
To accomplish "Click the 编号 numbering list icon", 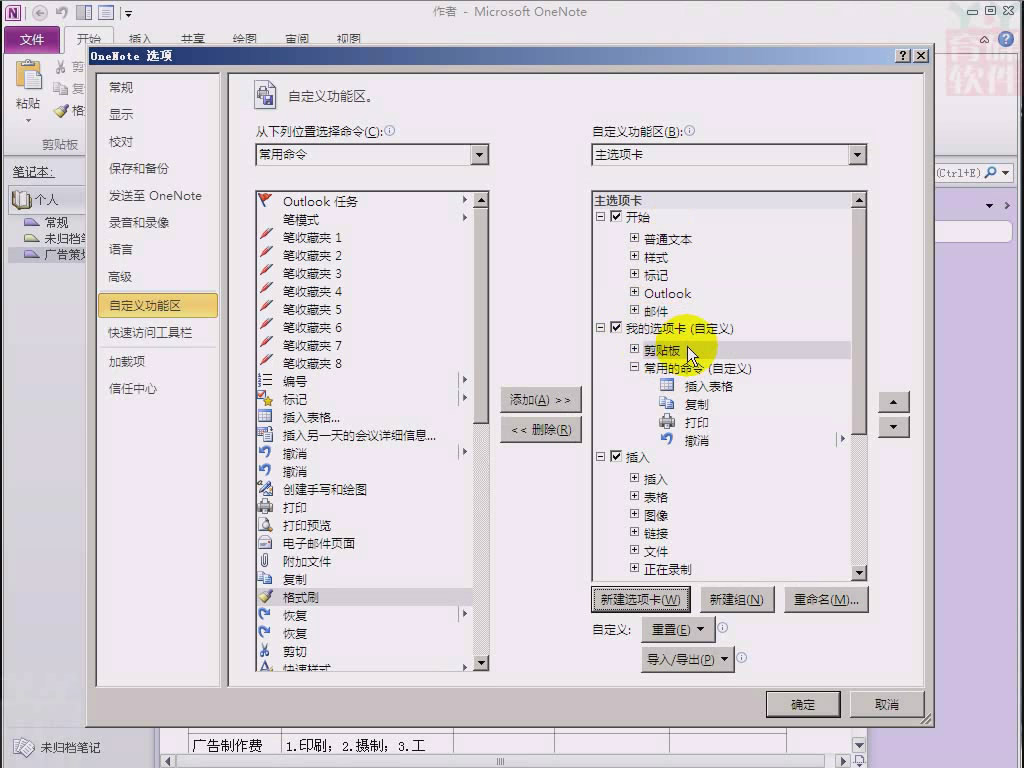I will click(265, 380).
